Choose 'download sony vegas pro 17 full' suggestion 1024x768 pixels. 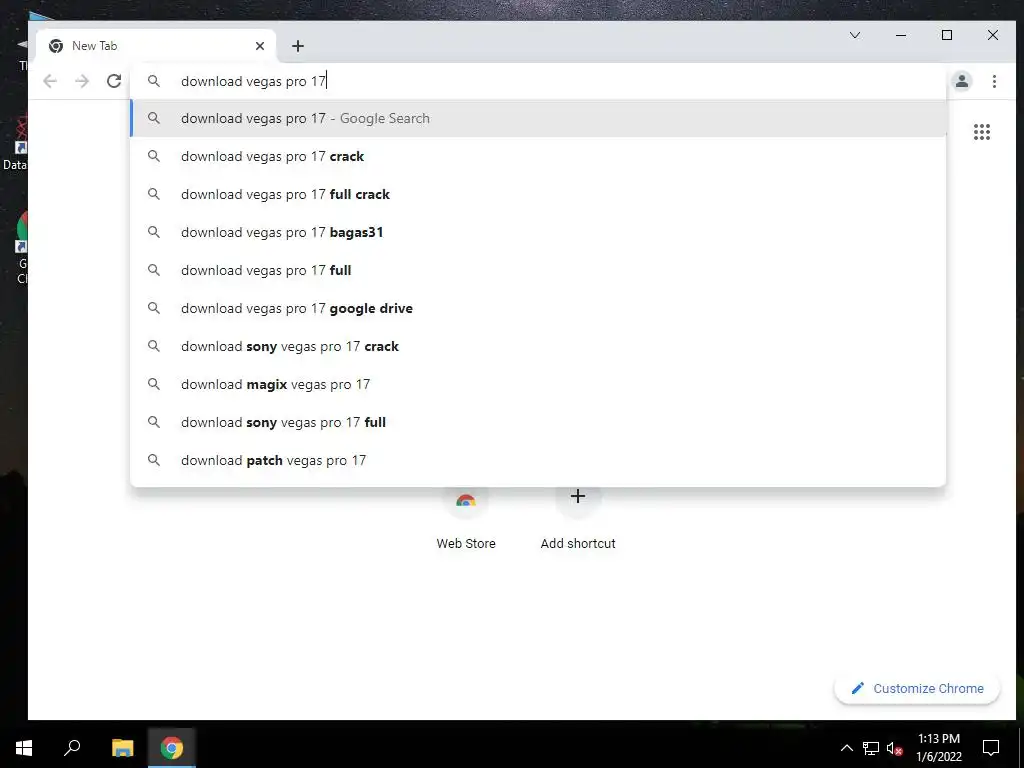(539, 422)
